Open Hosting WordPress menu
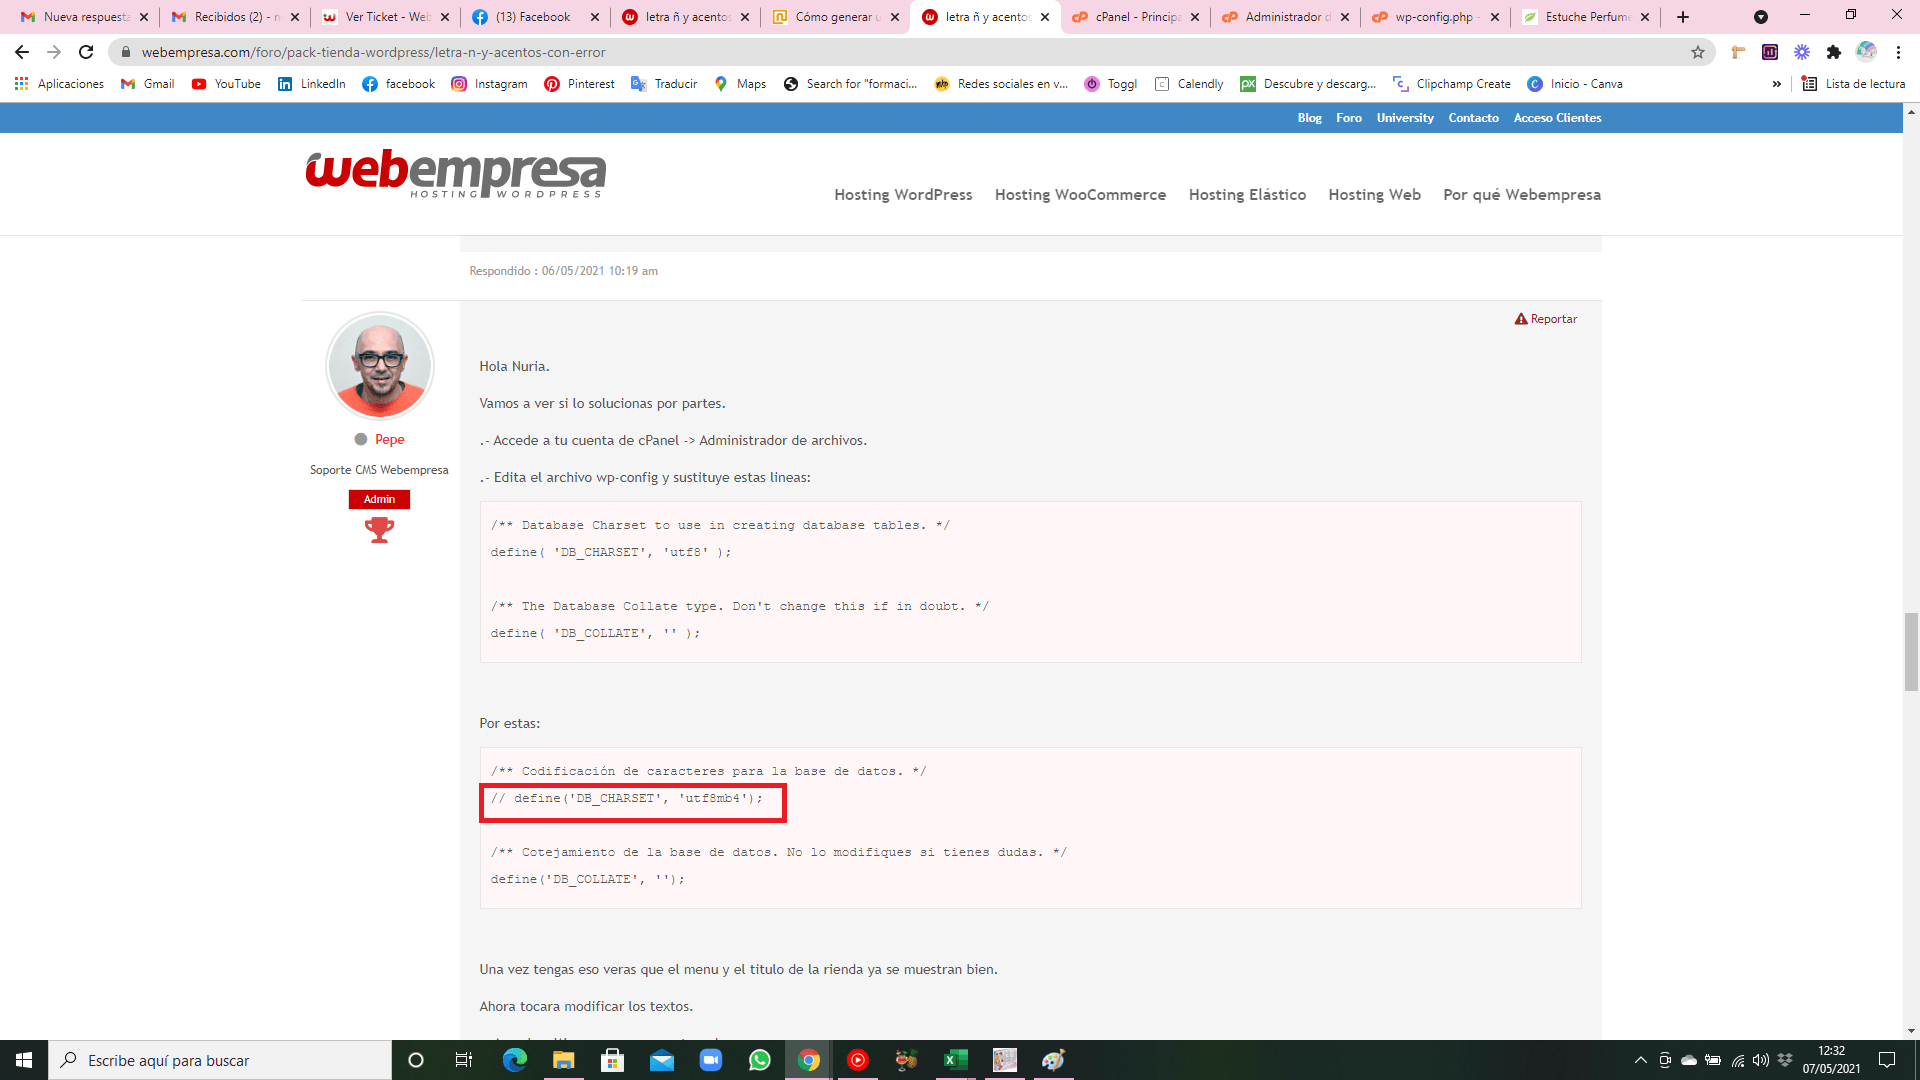The image size is (1920, 1080). (903, 195)
